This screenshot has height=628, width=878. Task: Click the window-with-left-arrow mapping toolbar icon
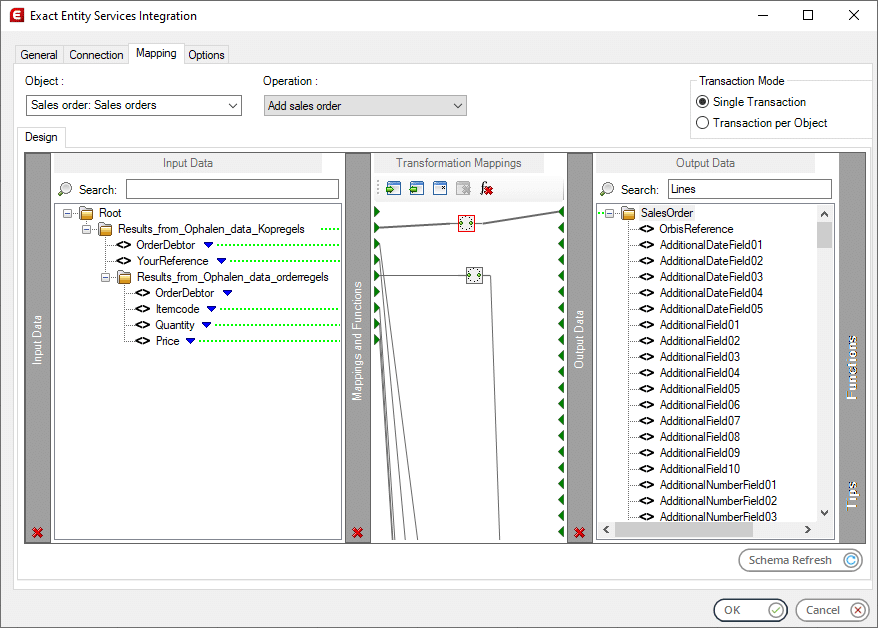tap(417, 189)
